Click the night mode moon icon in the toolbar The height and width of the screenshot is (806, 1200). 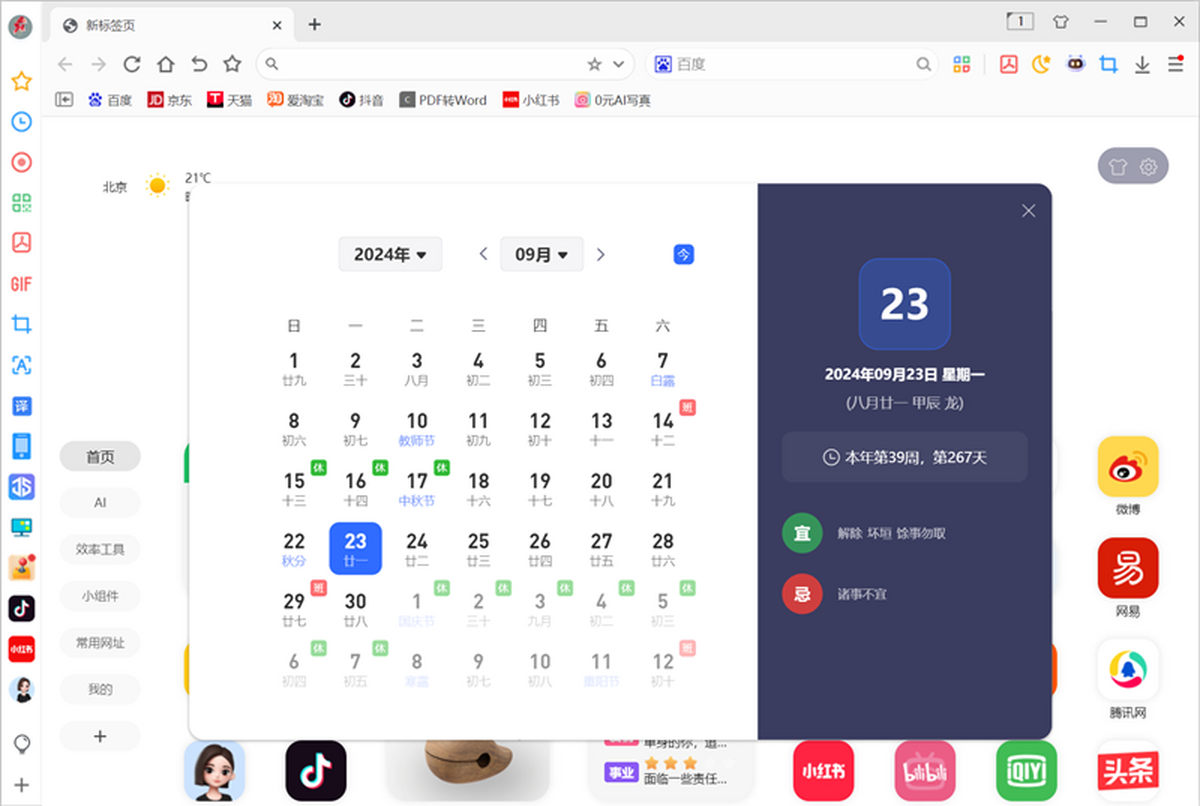[x=1041, y=65]
